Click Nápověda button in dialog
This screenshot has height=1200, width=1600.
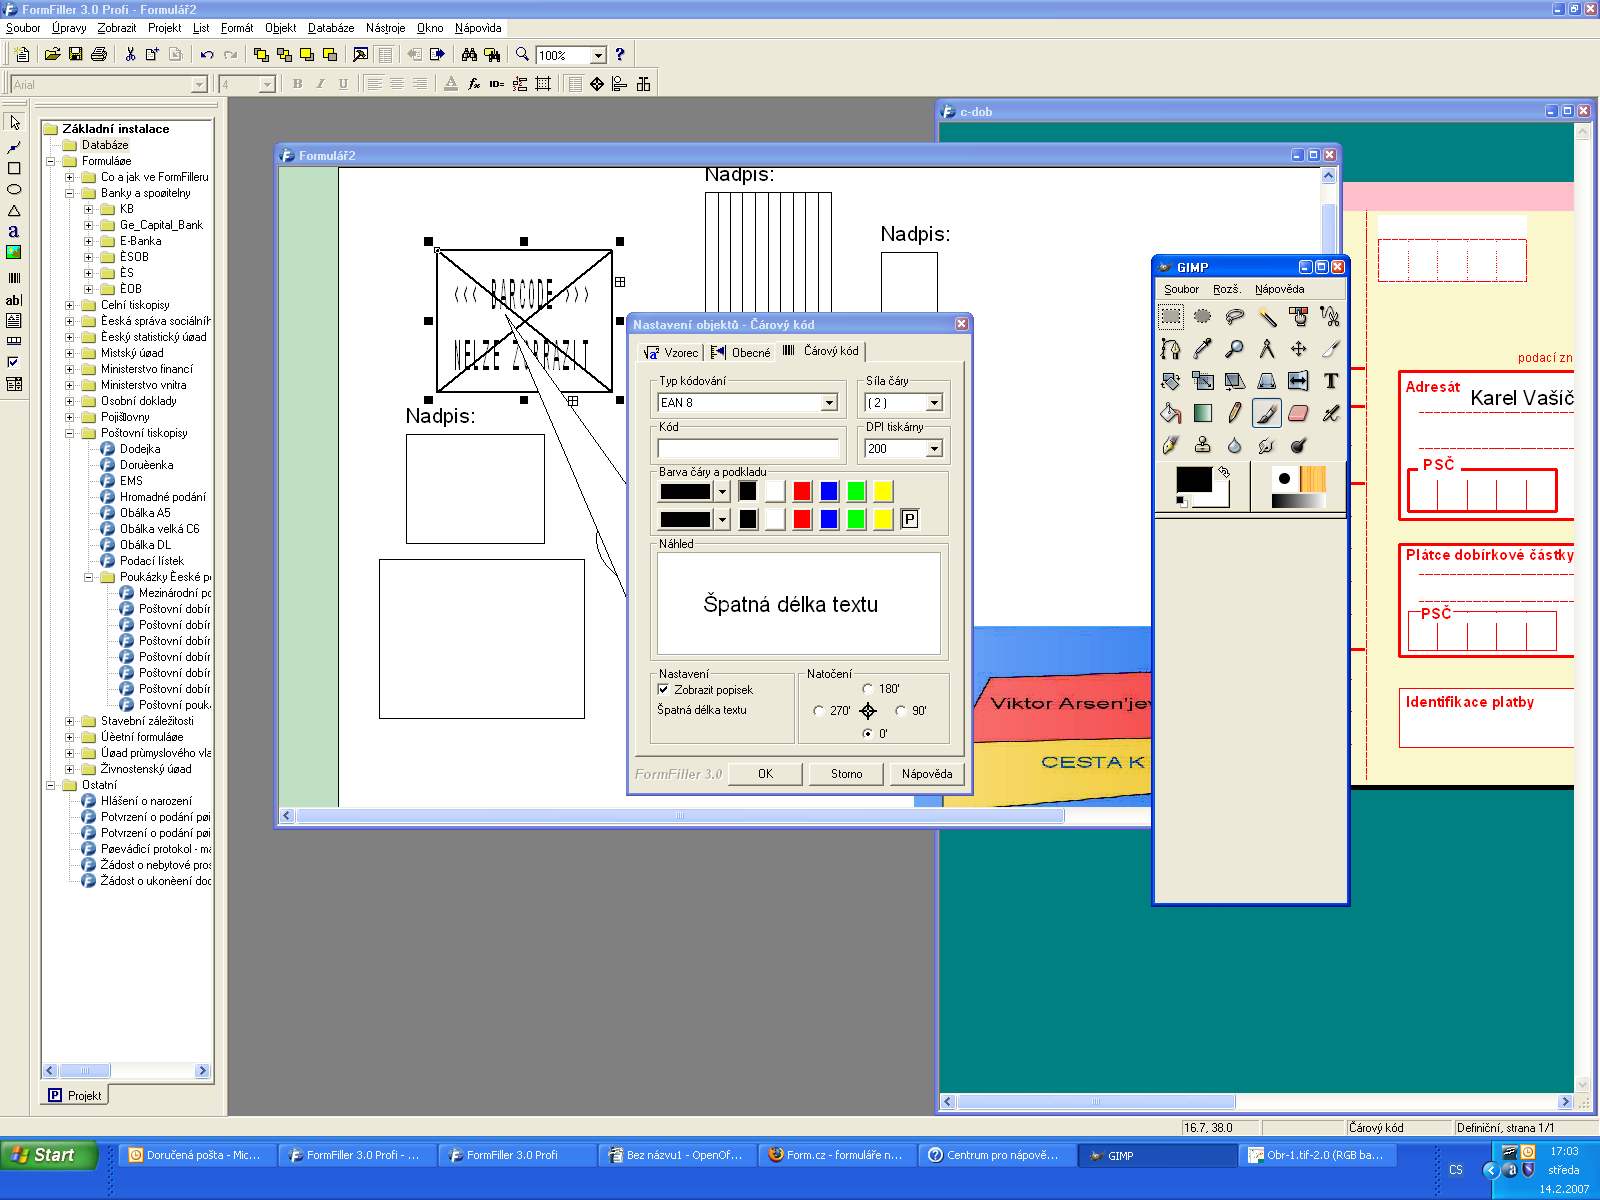tap(927, 774)
